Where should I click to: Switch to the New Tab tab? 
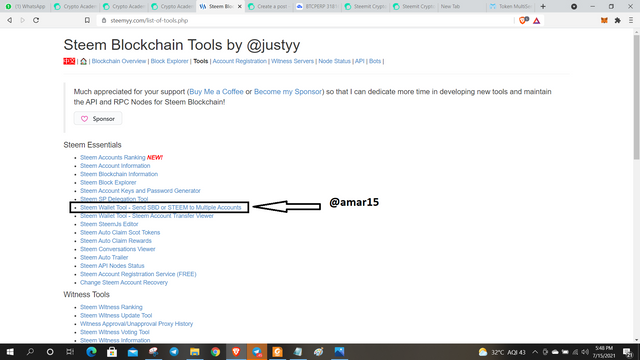coord(462,7)
